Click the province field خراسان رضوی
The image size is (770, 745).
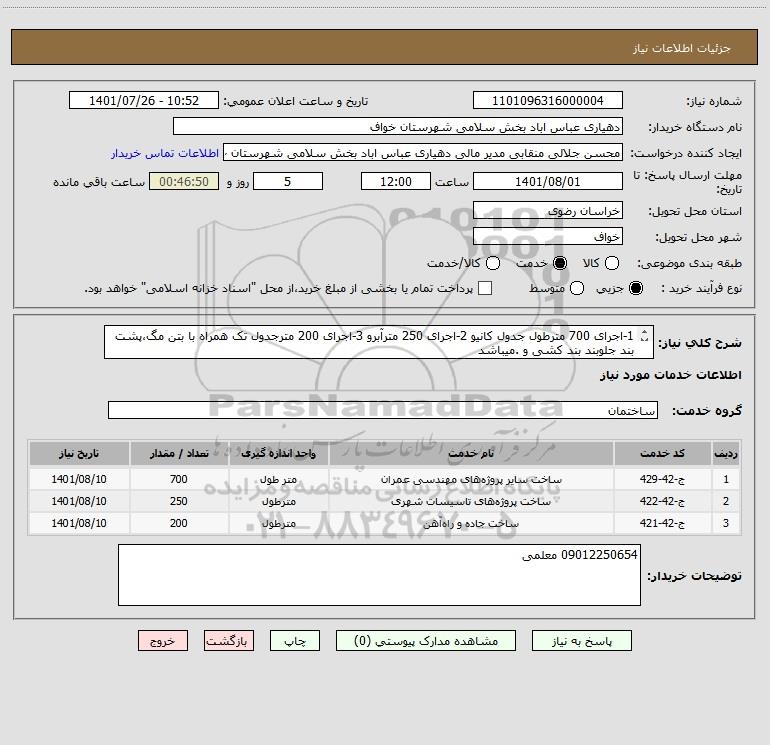(548, 210)
